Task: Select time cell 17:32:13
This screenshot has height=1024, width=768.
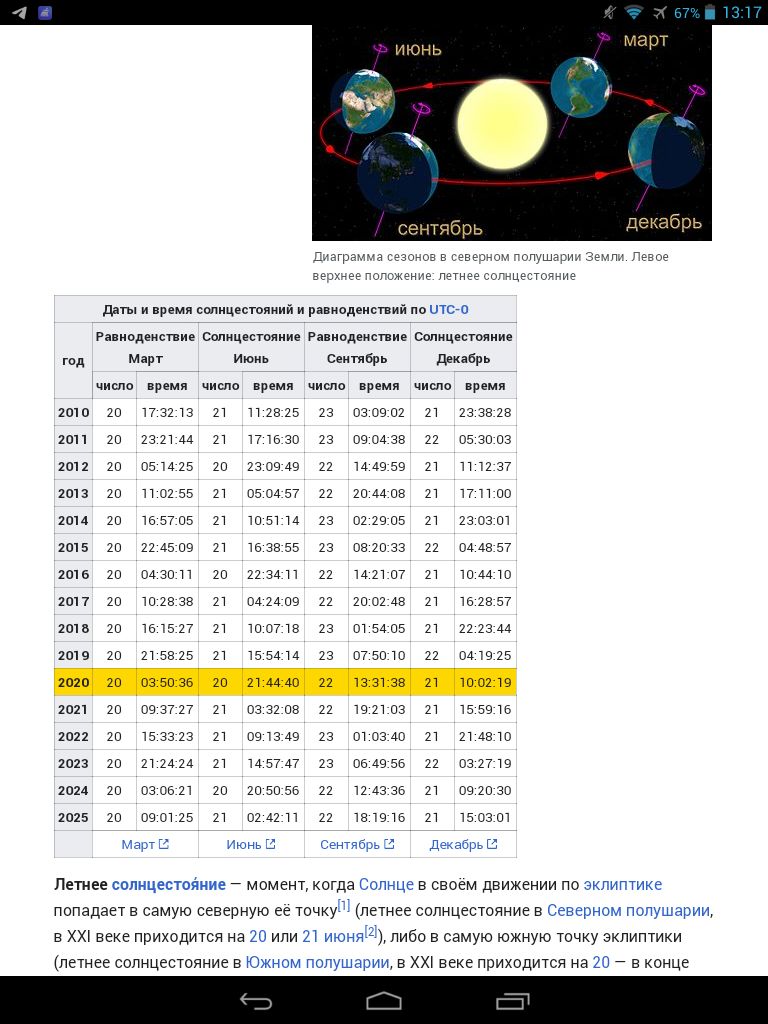Action: [167, 413]
